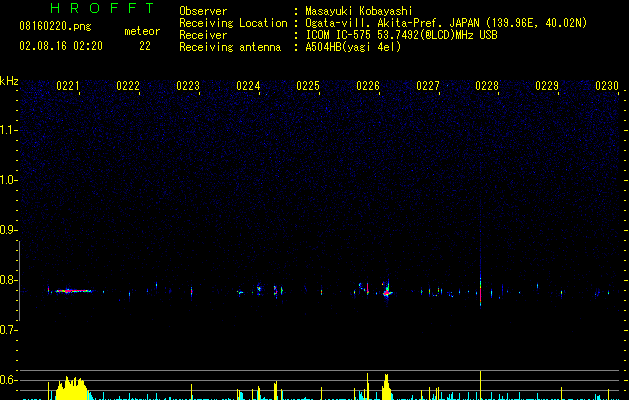This screenshot has height=400, width=629.
Task: Click the meteor count value 22
Action: [145, 46]
